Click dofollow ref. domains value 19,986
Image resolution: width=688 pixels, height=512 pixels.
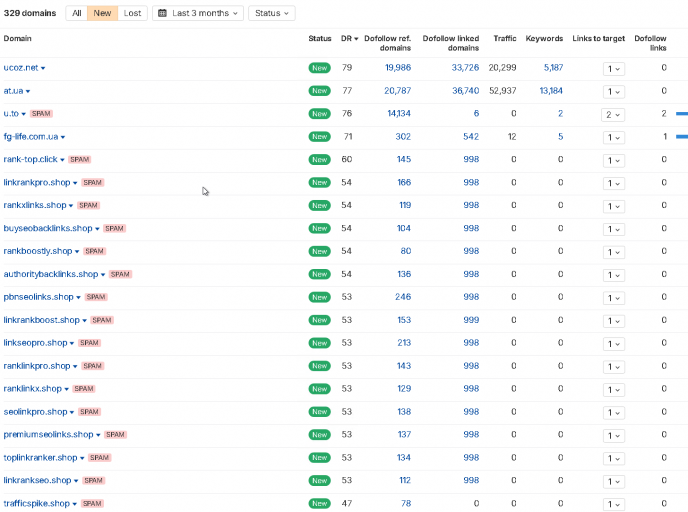pyautogui.click(x=398, y=68)
